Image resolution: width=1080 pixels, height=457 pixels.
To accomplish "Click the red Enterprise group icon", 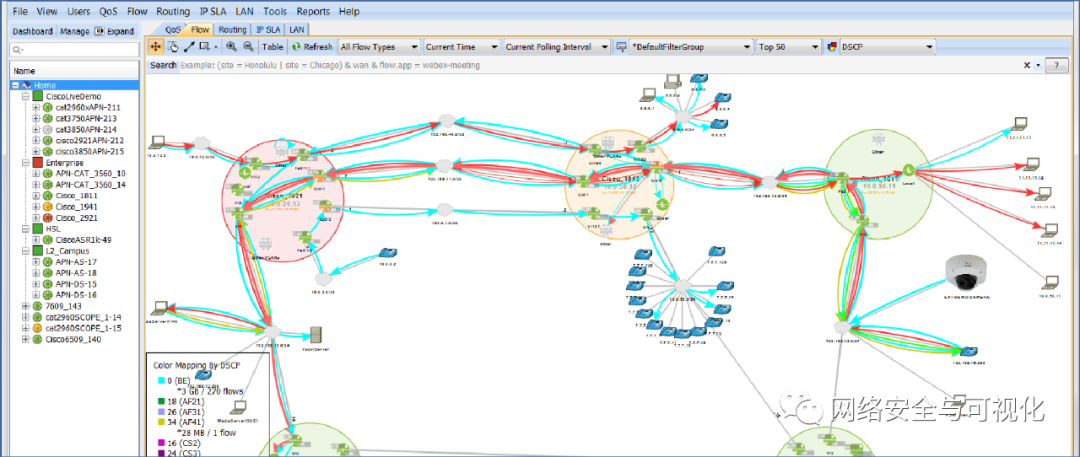I will [x=39, y=163].
